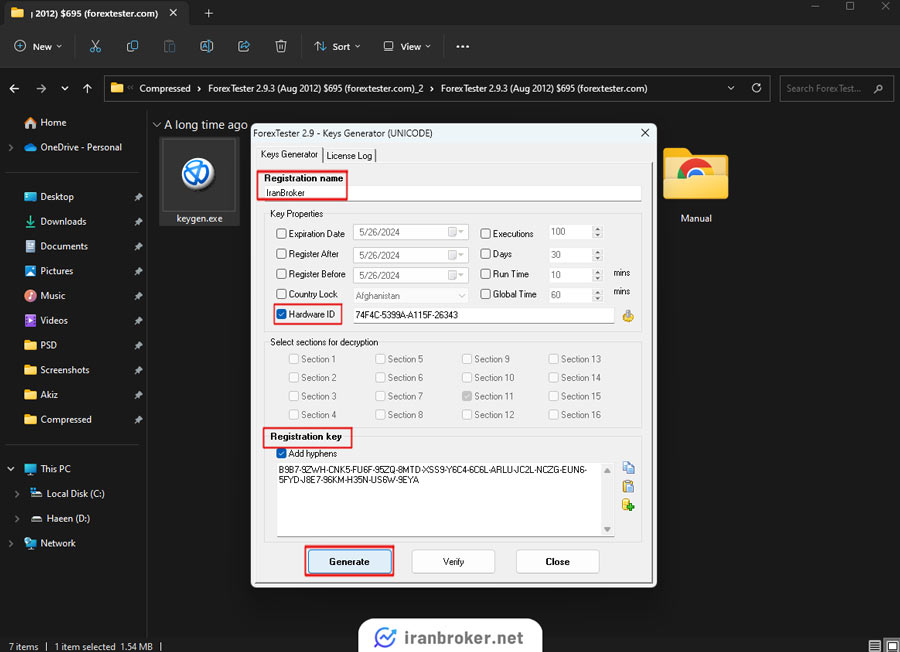Screen dimensions: 900x652
Task: Collapse the This PC tree node
Action: coord(11,468)
